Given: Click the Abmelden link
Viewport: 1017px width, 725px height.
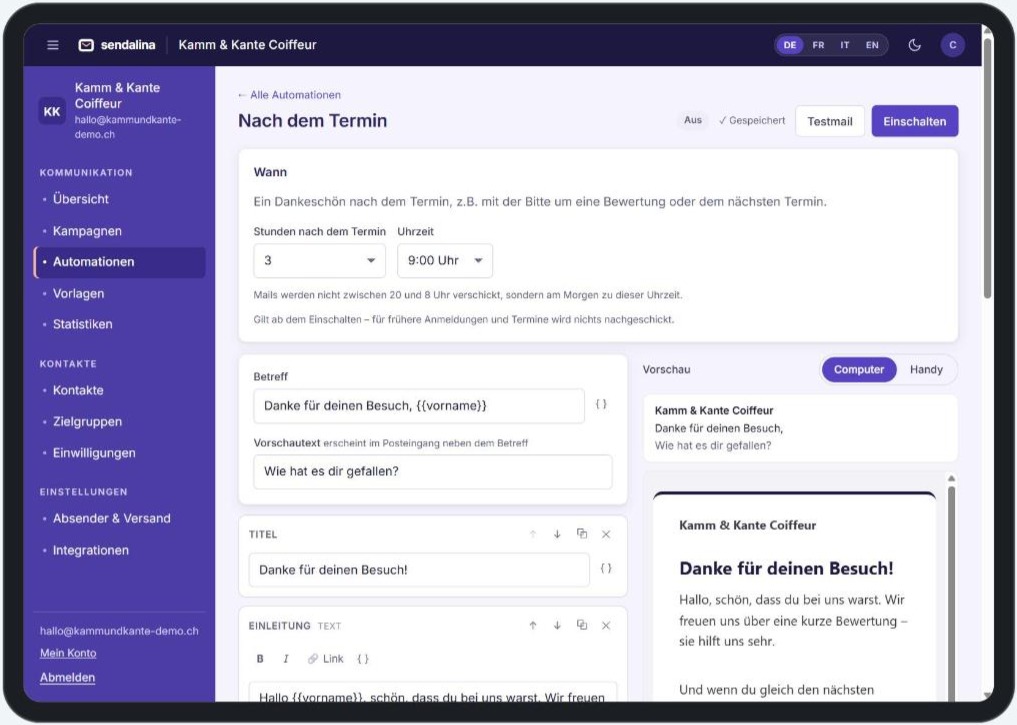Looking at the screenshot, I should [67, 678].
